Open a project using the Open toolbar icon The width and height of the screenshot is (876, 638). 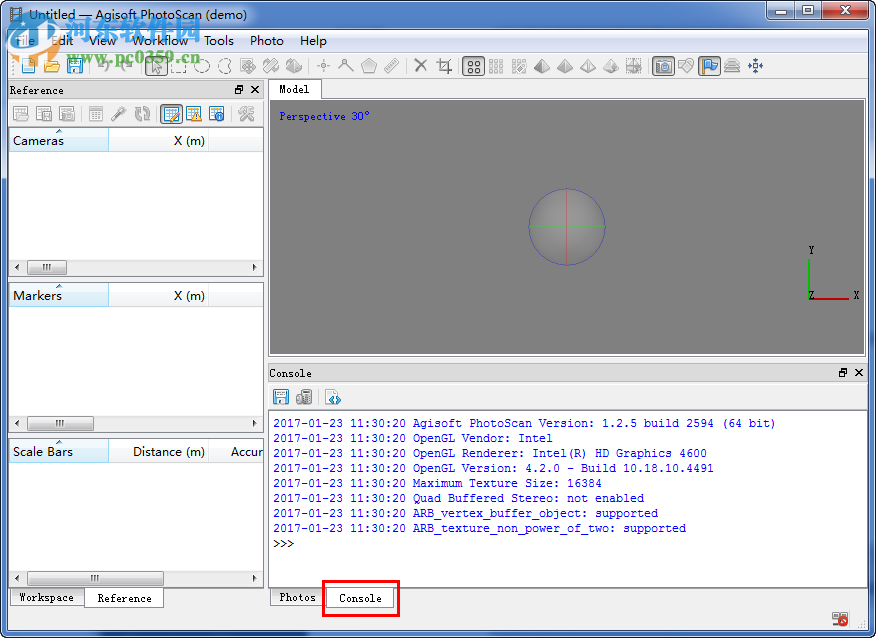(x=50, y=65)
